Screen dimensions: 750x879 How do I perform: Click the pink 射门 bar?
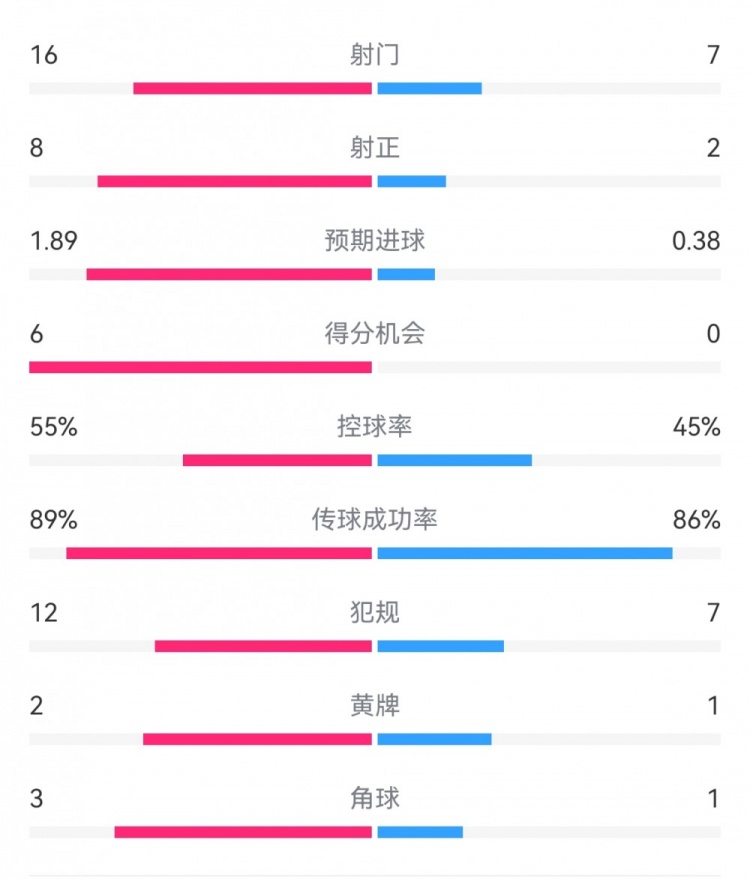[x=252, y=88]
